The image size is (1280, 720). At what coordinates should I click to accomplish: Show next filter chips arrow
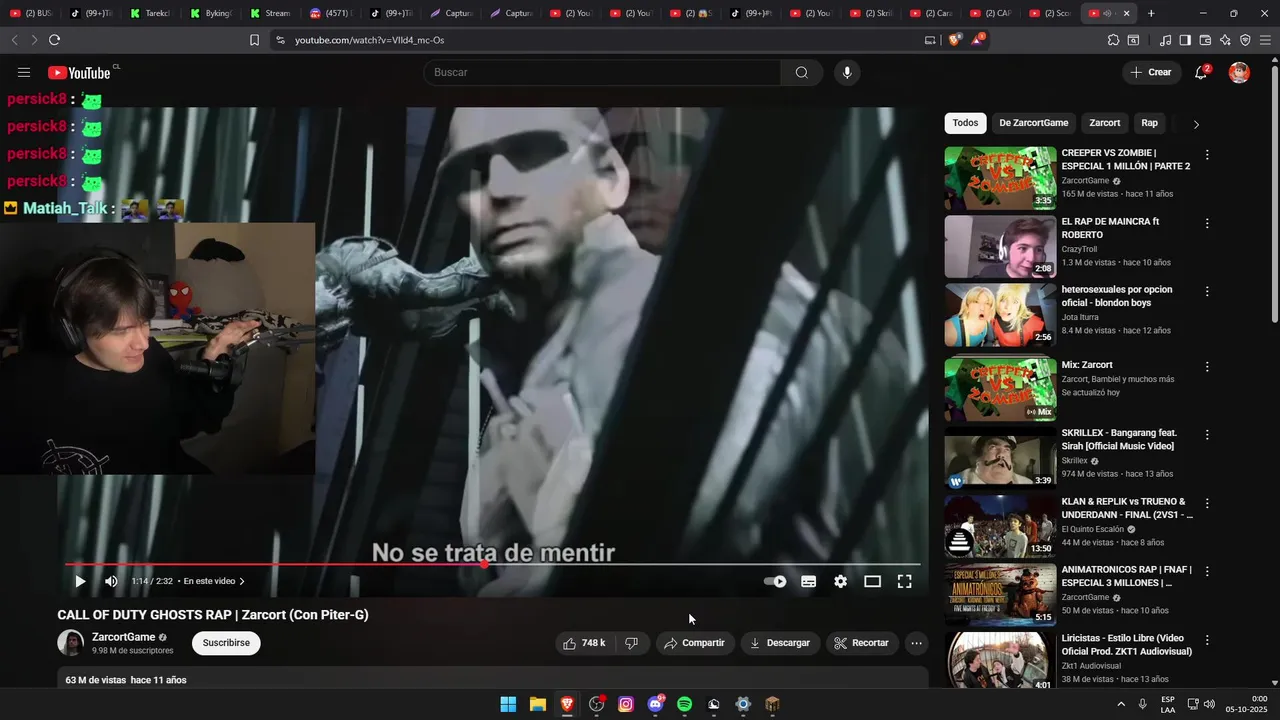(x=1196, y=124)
